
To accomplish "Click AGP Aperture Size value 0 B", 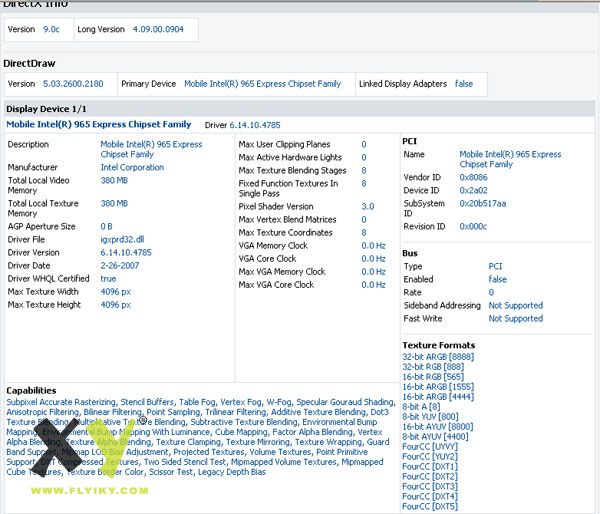I will [106, 227].
